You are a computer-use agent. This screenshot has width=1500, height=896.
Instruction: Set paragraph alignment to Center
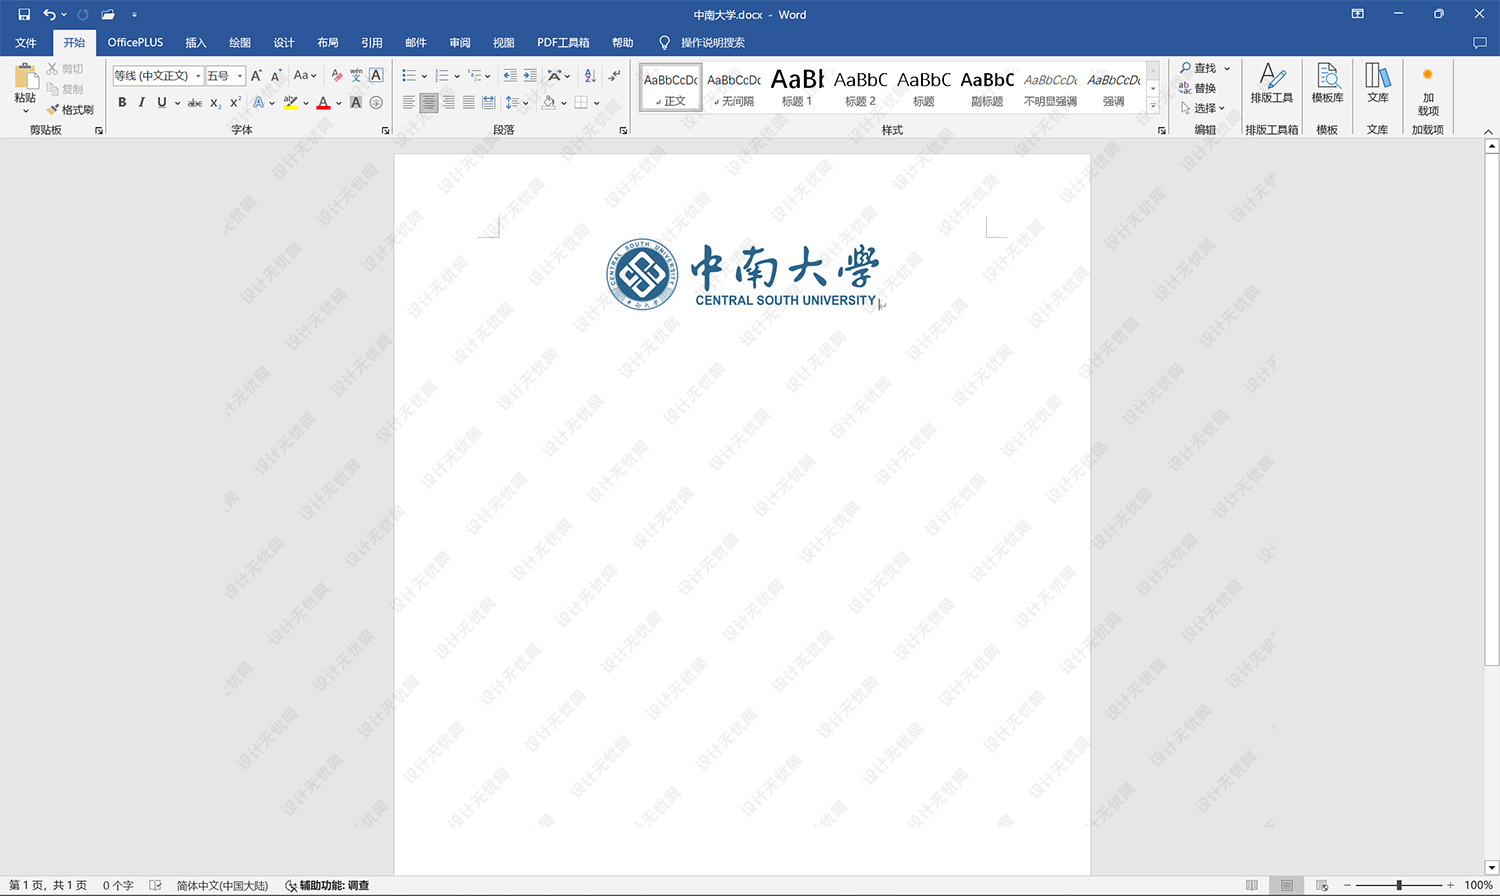428,103
